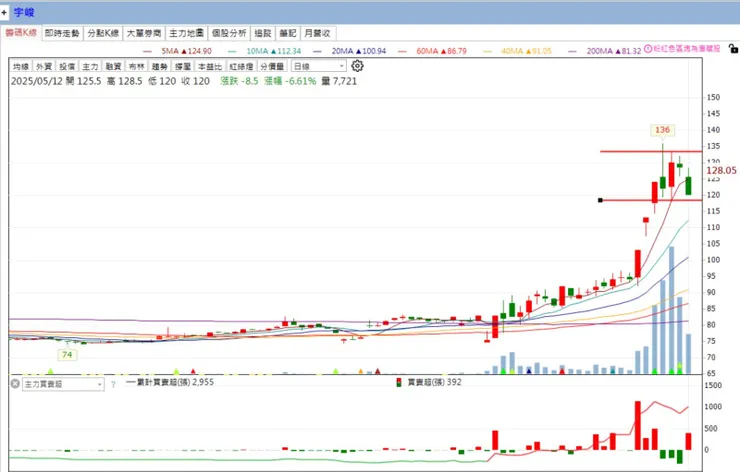Toggle the 趨勢 overlay button
740x472 pixels.
point(160,67)
